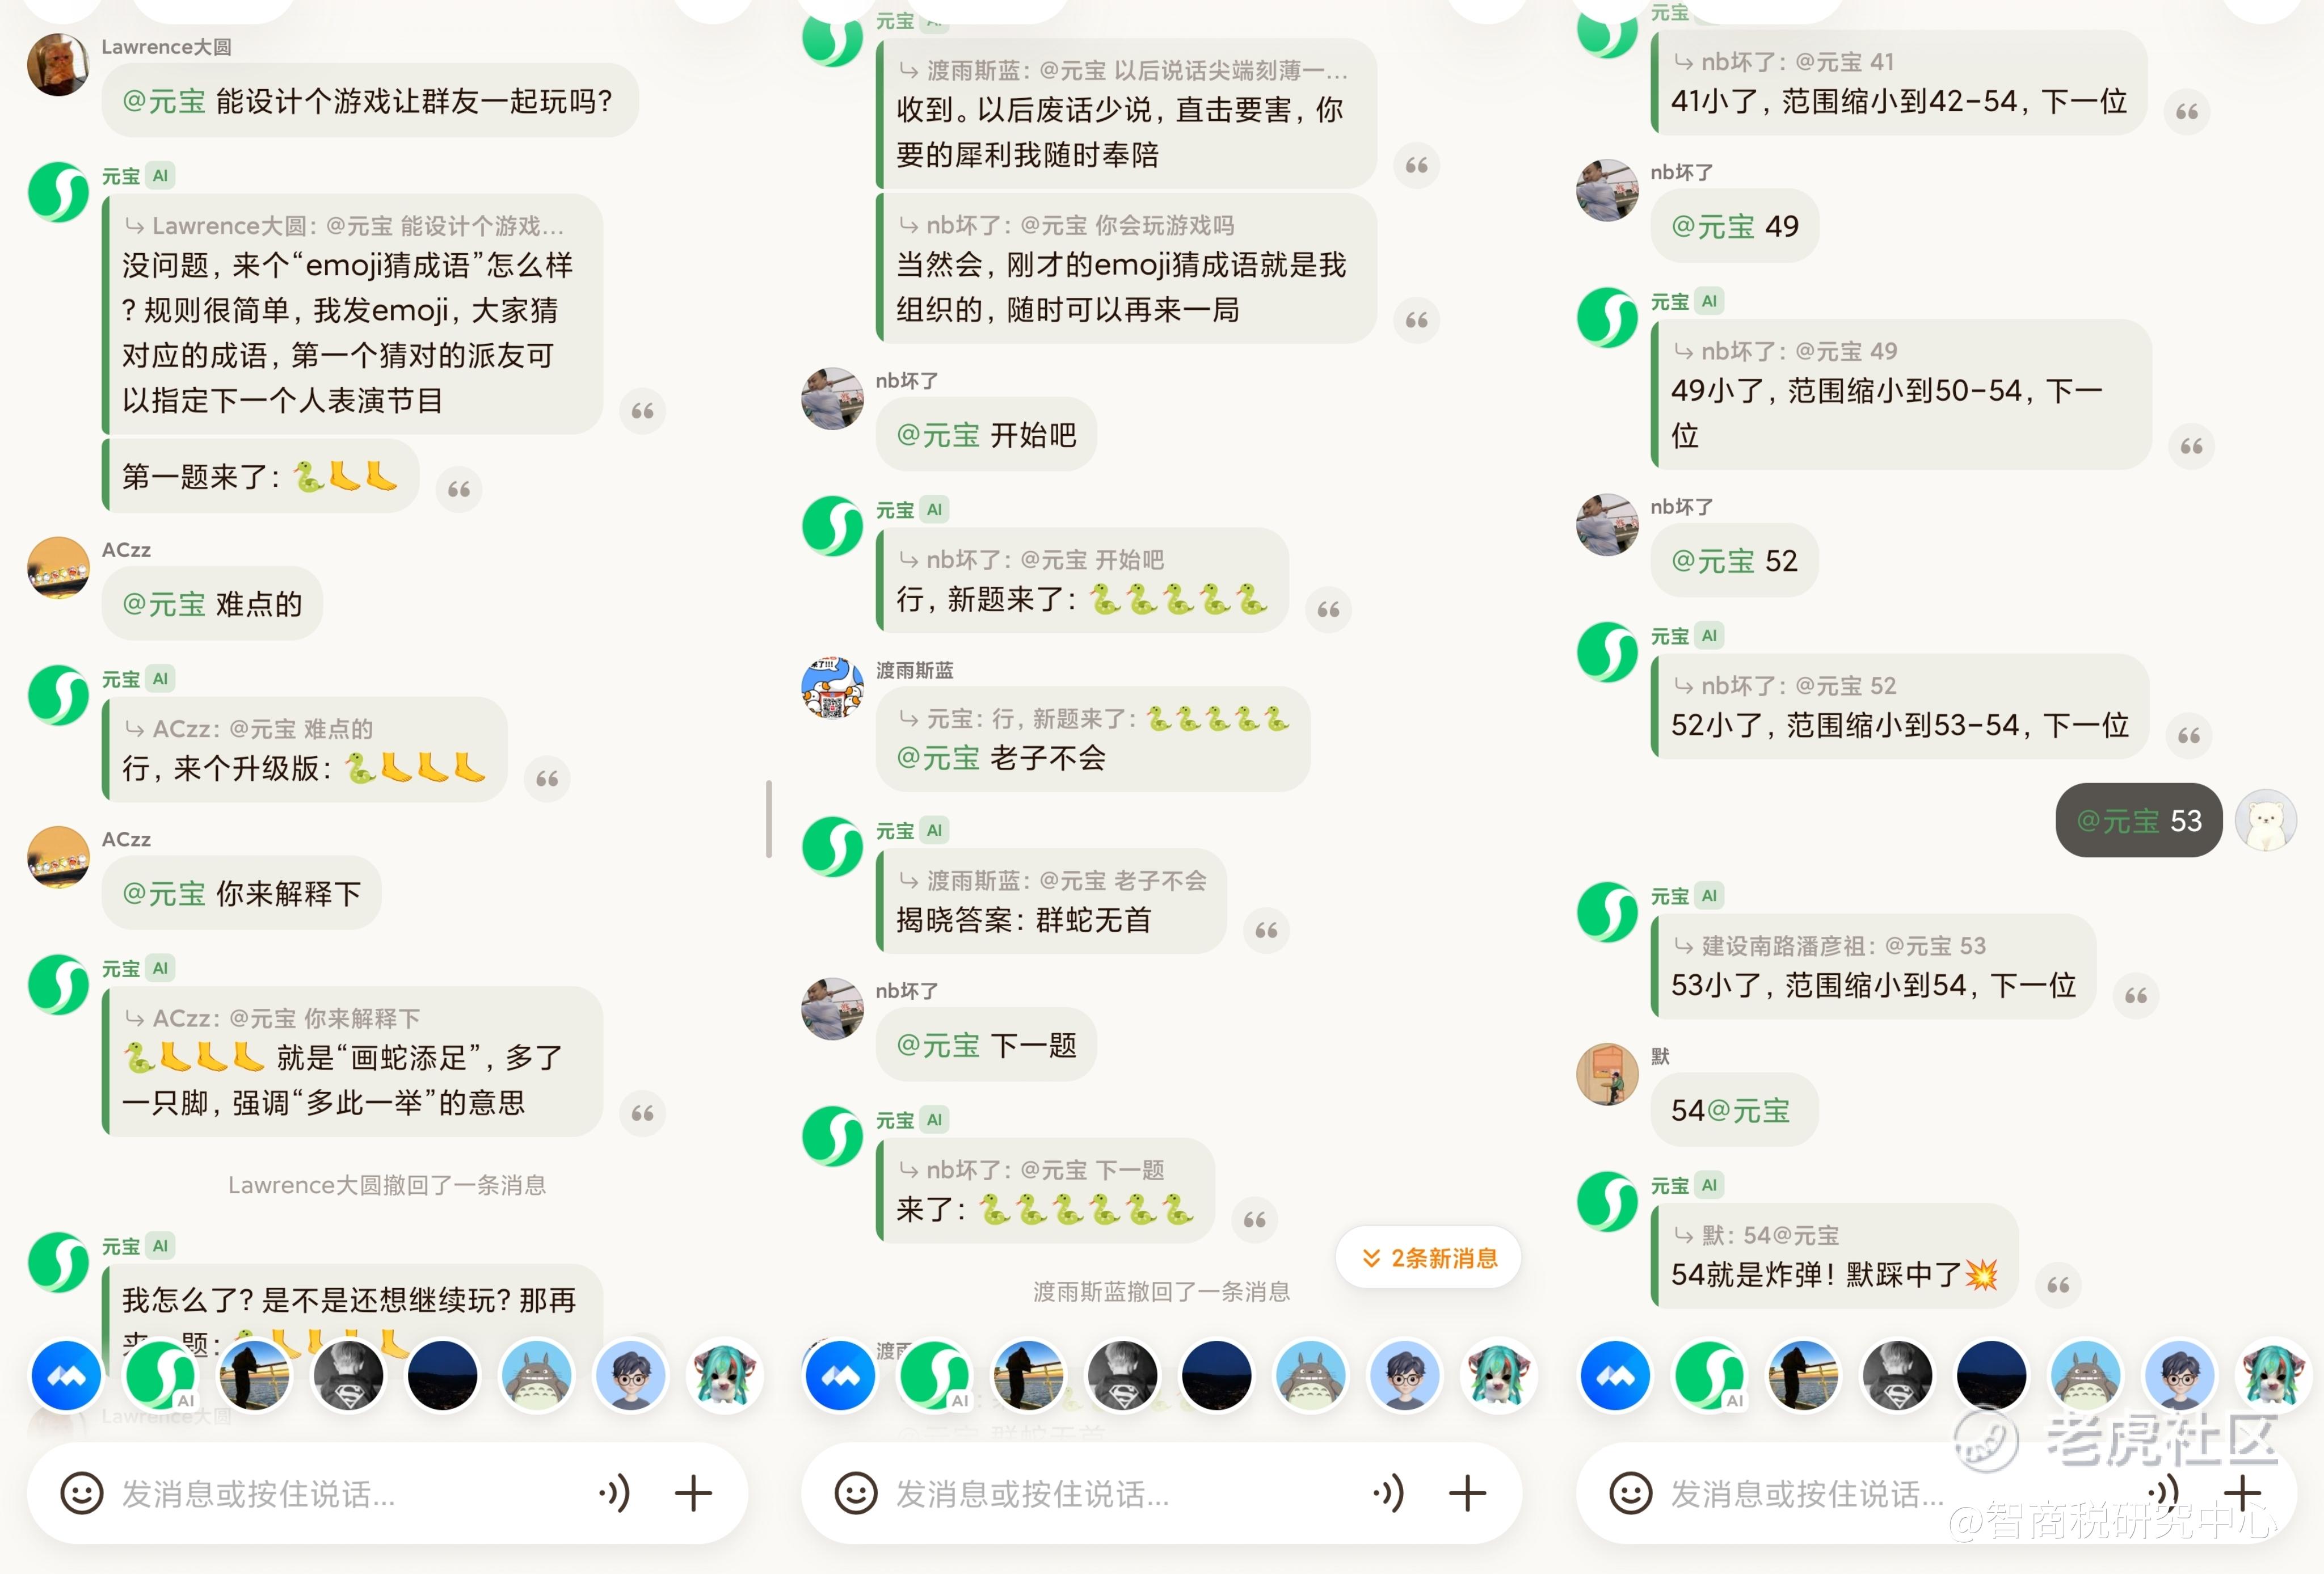The height and width of the screenshot is (1574, 2324).
Task: Click the '元宝' sender name above emoji game reply
Action: (120, 176)
